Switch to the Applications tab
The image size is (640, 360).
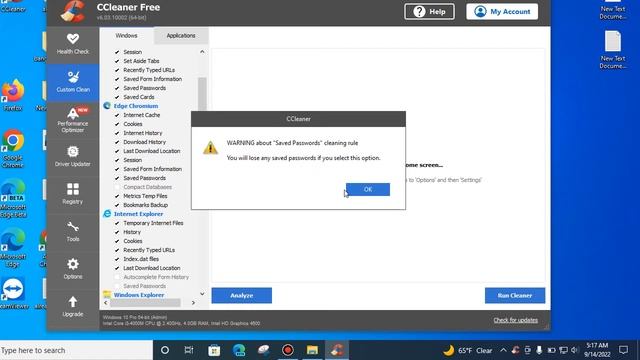pos(181,36)
